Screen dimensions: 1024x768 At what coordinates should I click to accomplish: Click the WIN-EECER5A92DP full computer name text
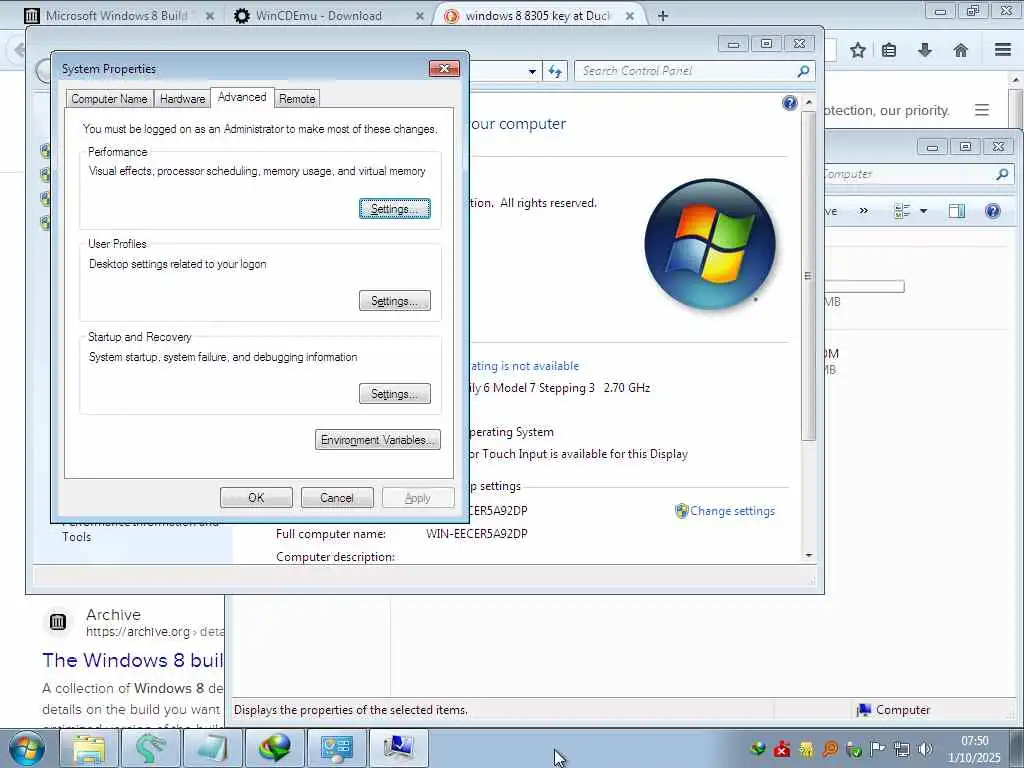coord(477,534)
